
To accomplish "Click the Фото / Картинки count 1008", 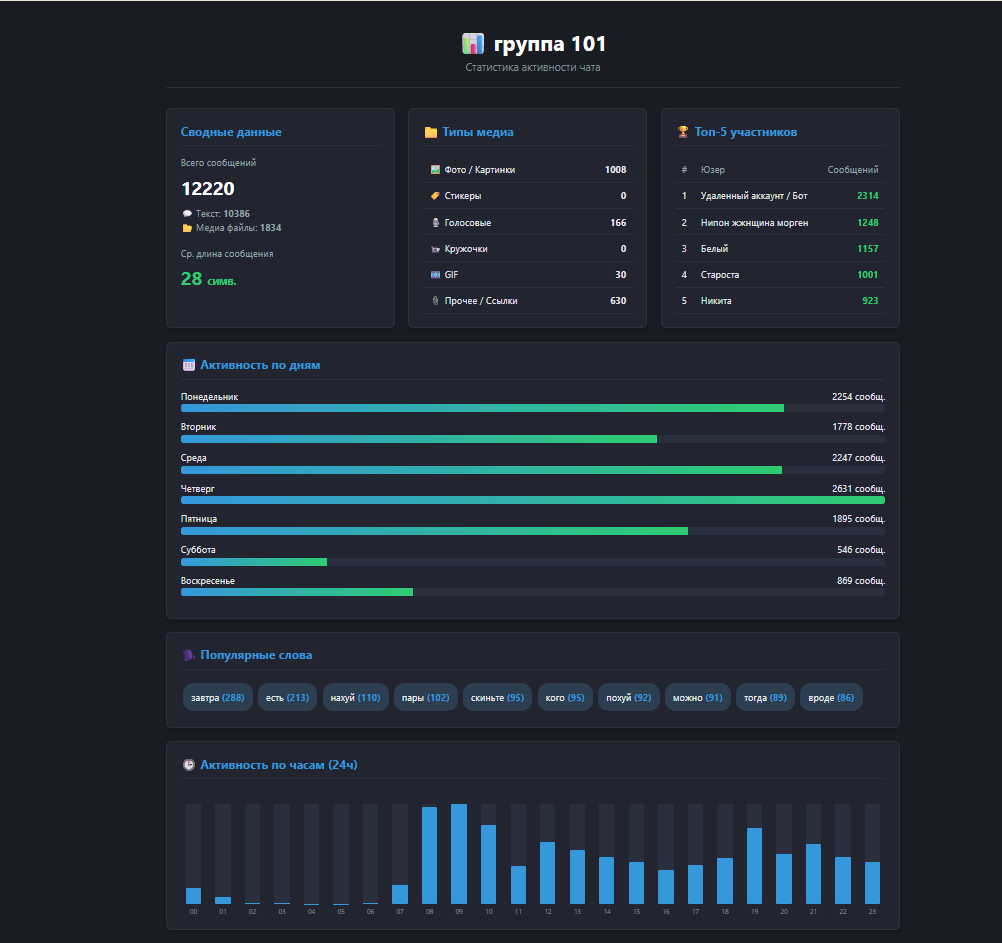I will pyautogui.click(x=615, y=169).
